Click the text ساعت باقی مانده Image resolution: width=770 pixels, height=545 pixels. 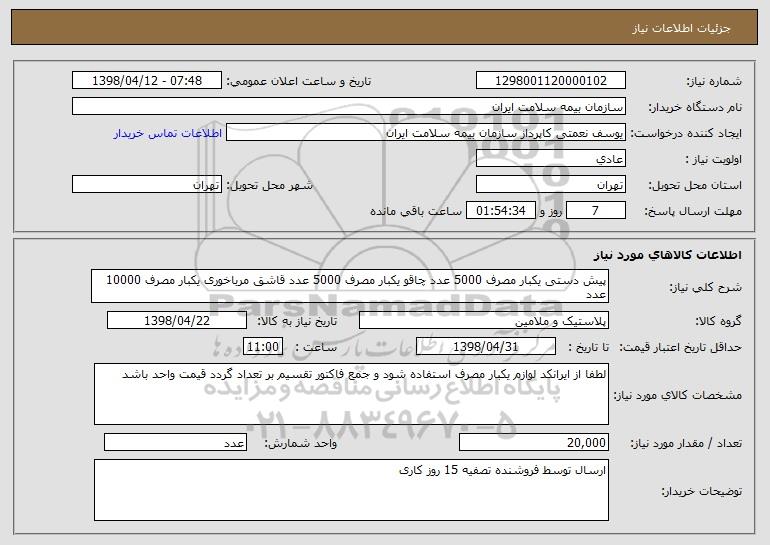click(415, 212)
